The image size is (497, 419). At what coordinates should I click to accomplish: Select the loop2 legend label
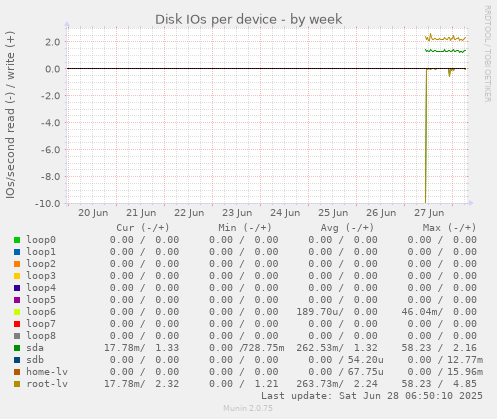point(41,264)
